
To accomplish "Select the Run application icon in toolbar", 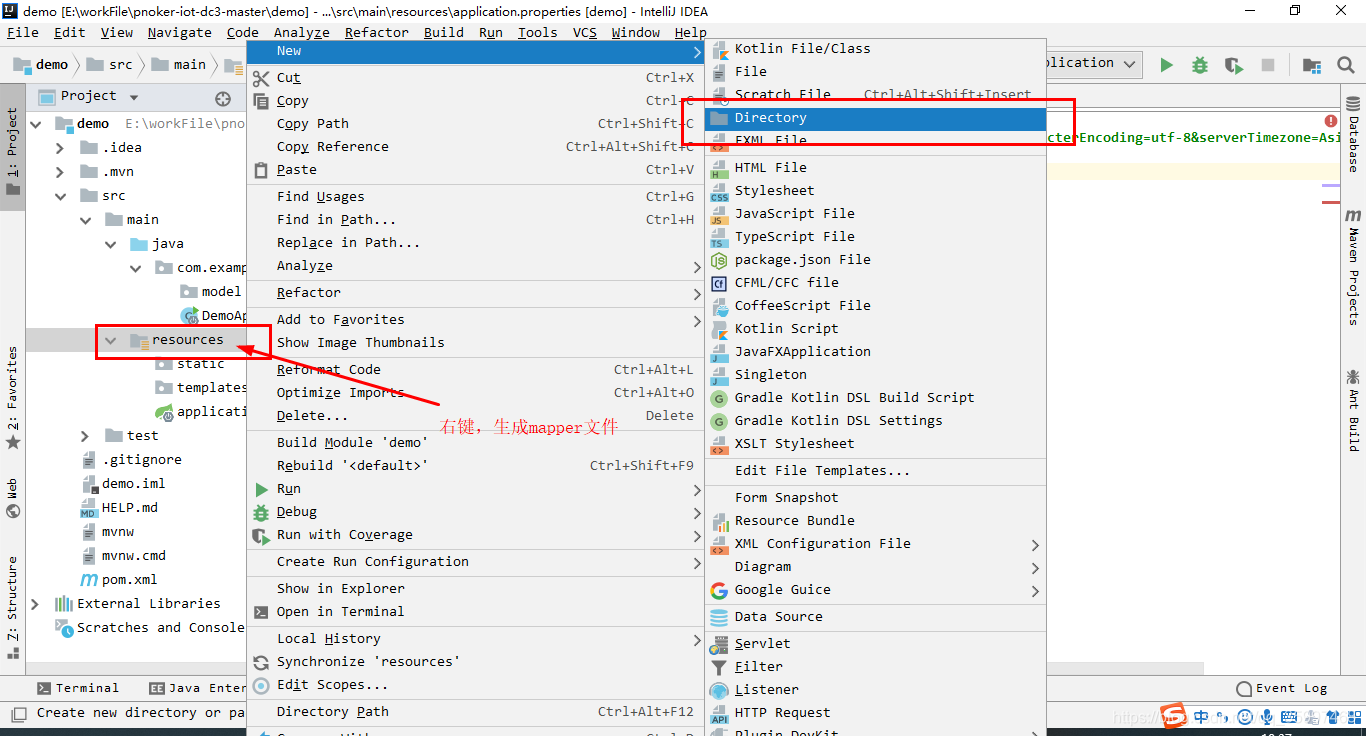I will [x=1167, y=64].
